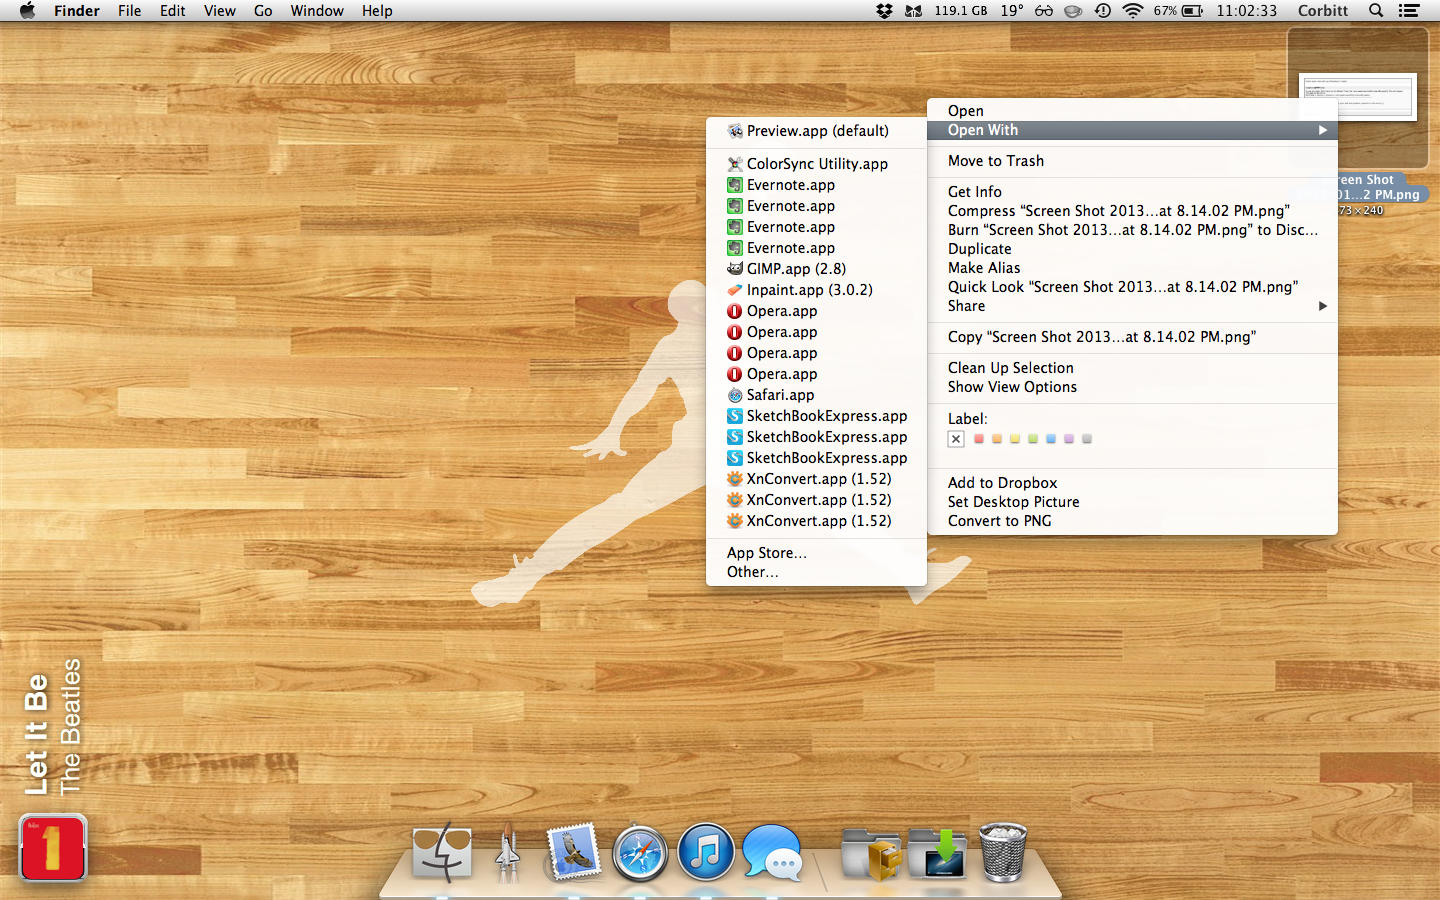Apply the gray label color
The image size is (1440, 900).
click(x=1087, y=439)
